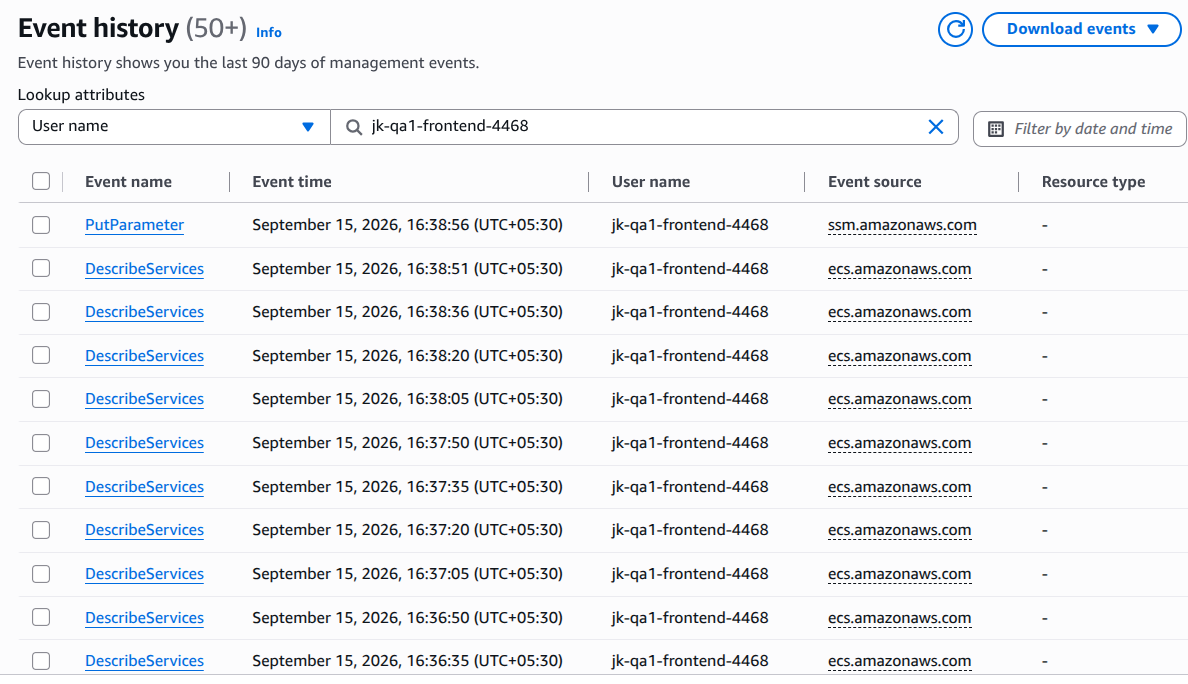Click the ssm.amazonaws.com event source
The height and width of the screenshot is (684, 1188).
point(902,225)
